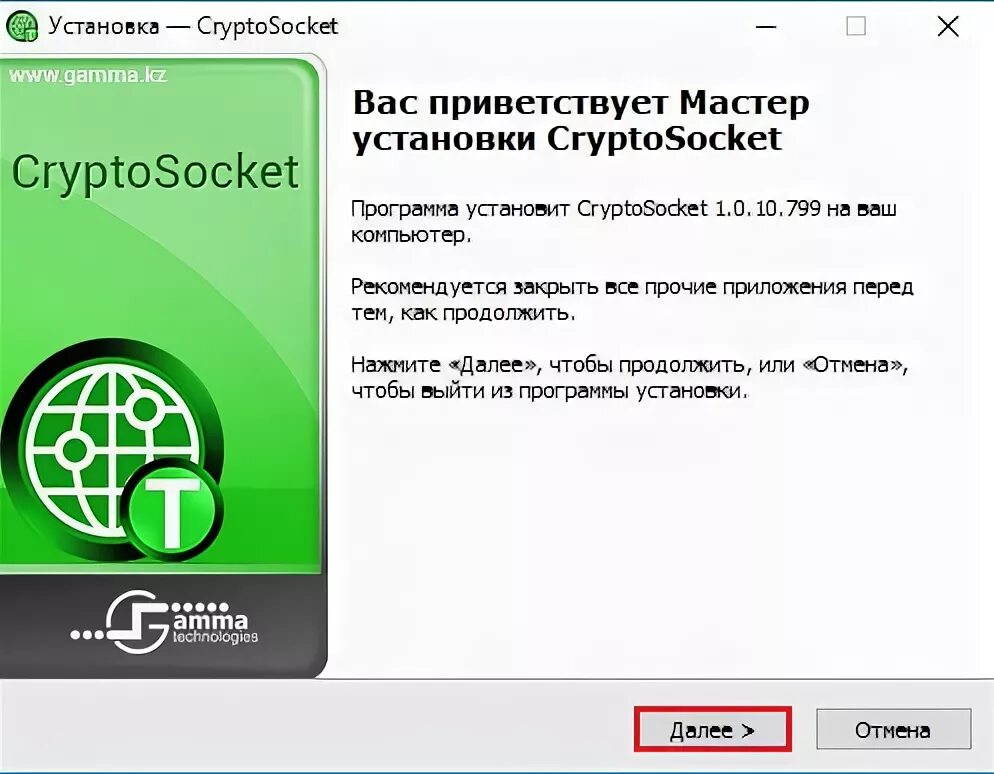Click the large CryptoSocket banner title
Viewport: 994px width, 774px height.
[x=155, y=174]
